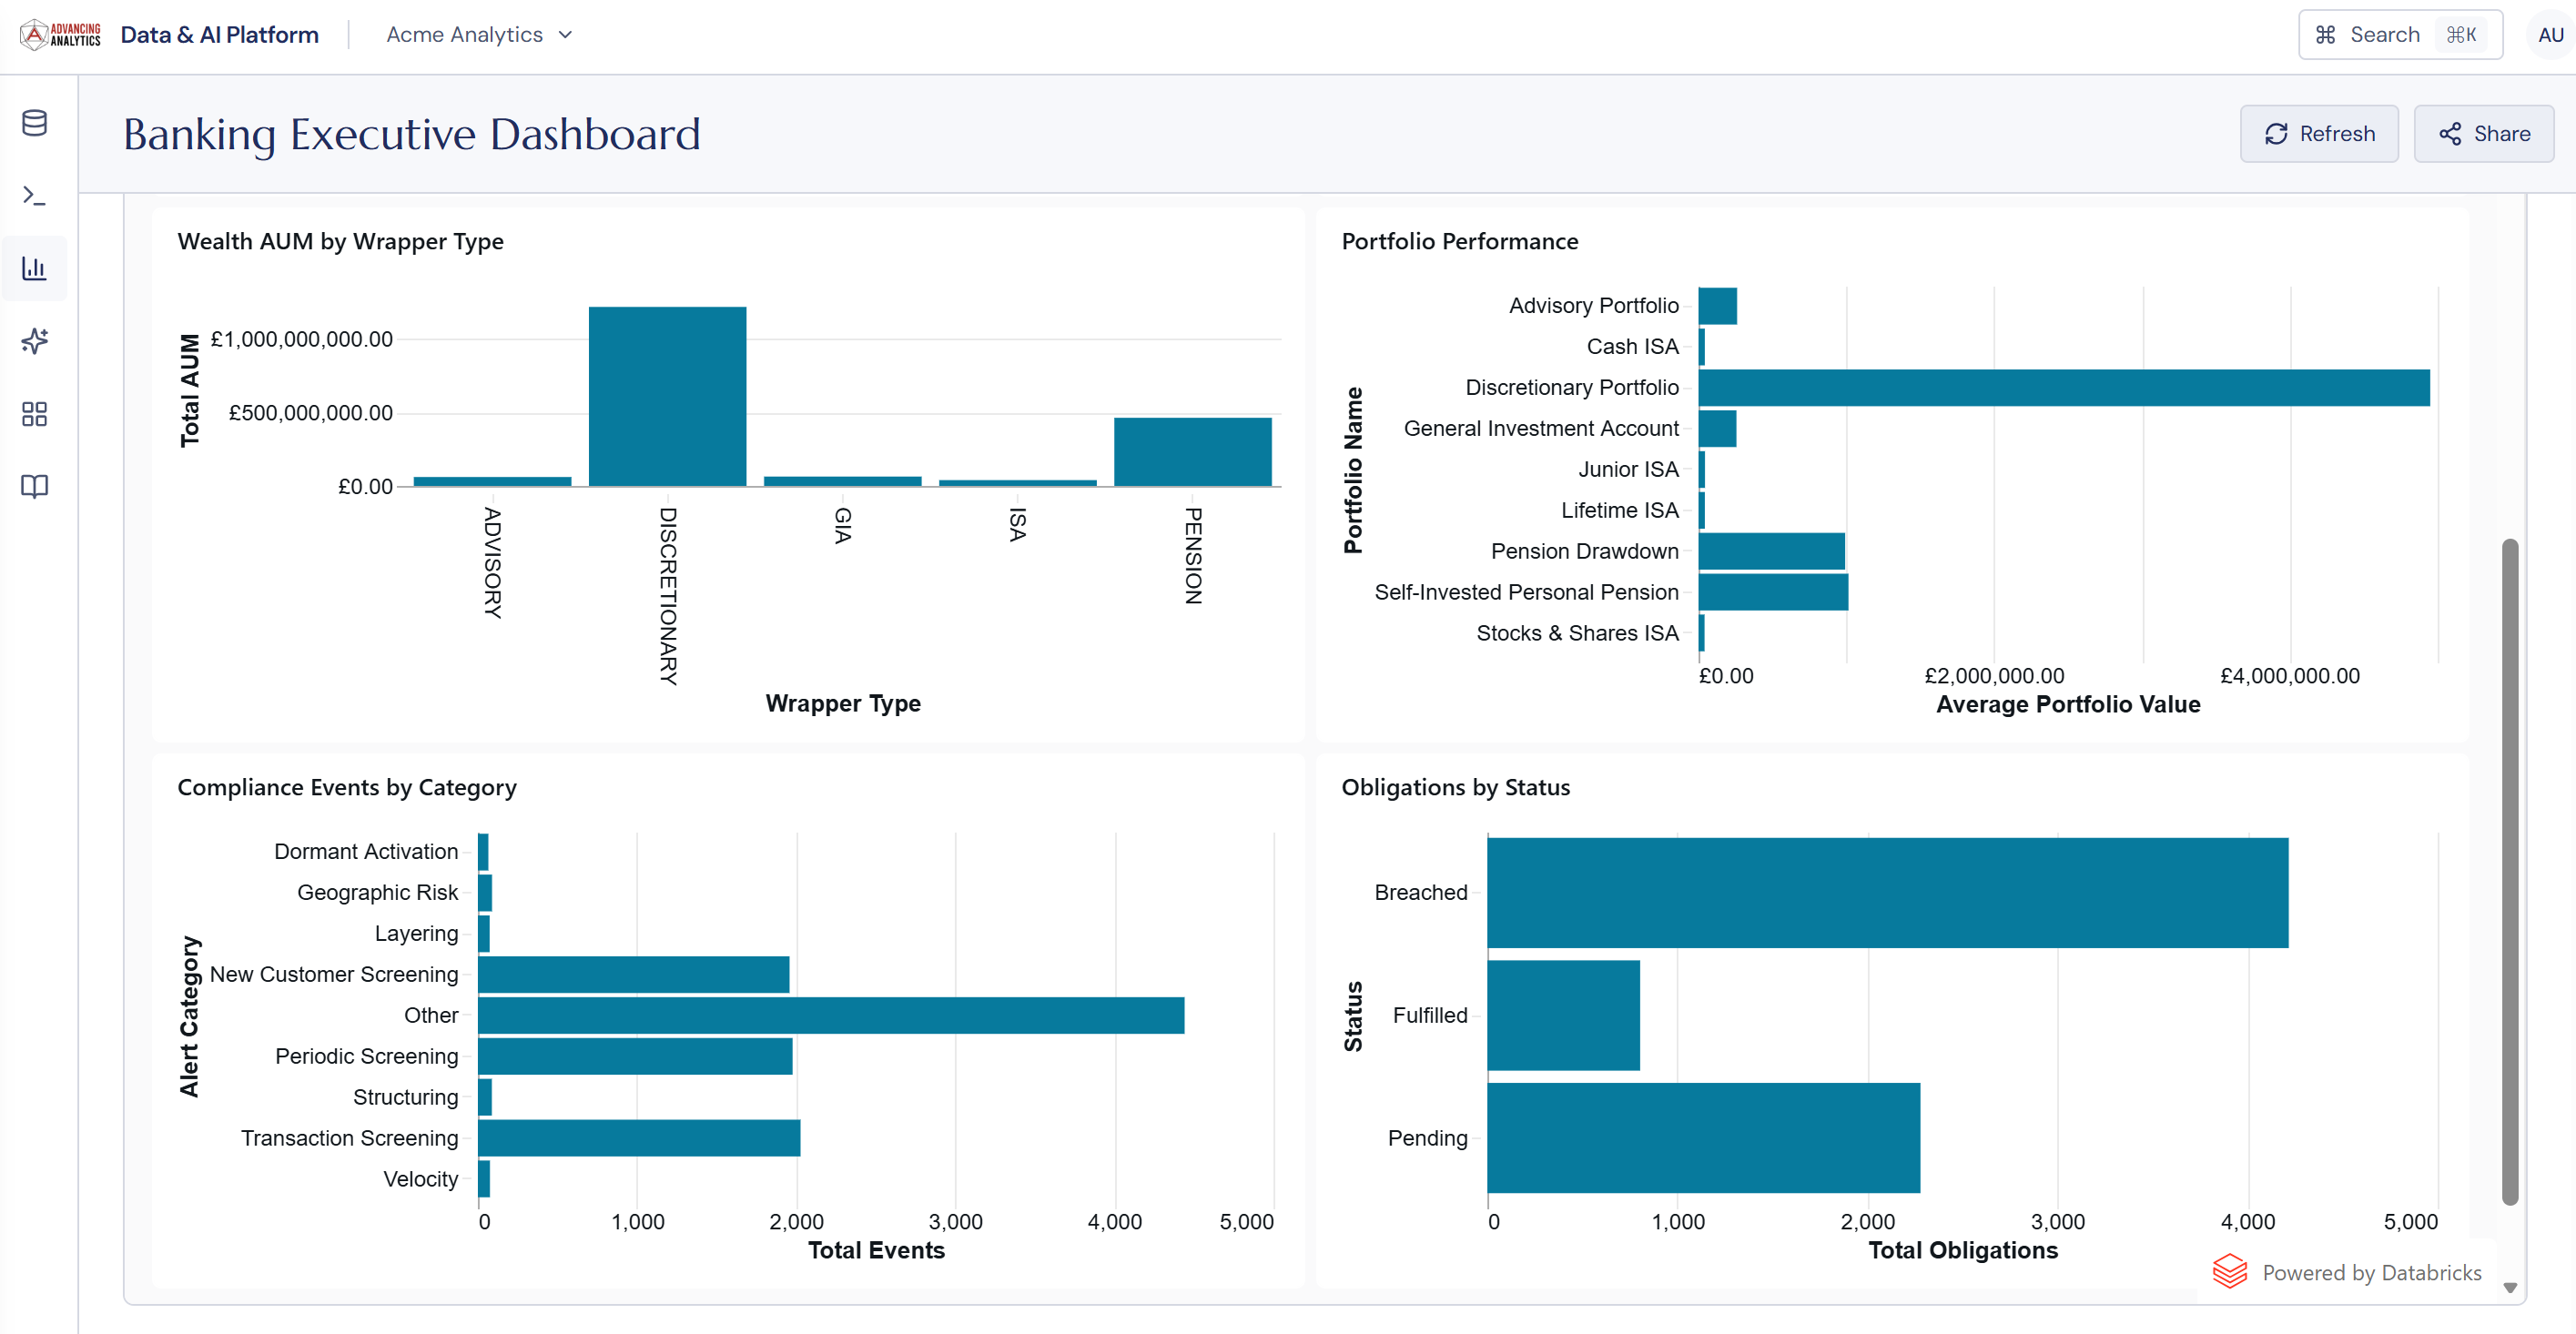Select the Transaction Screening bar
2576x1334 pixels.
coord(639,1138)
